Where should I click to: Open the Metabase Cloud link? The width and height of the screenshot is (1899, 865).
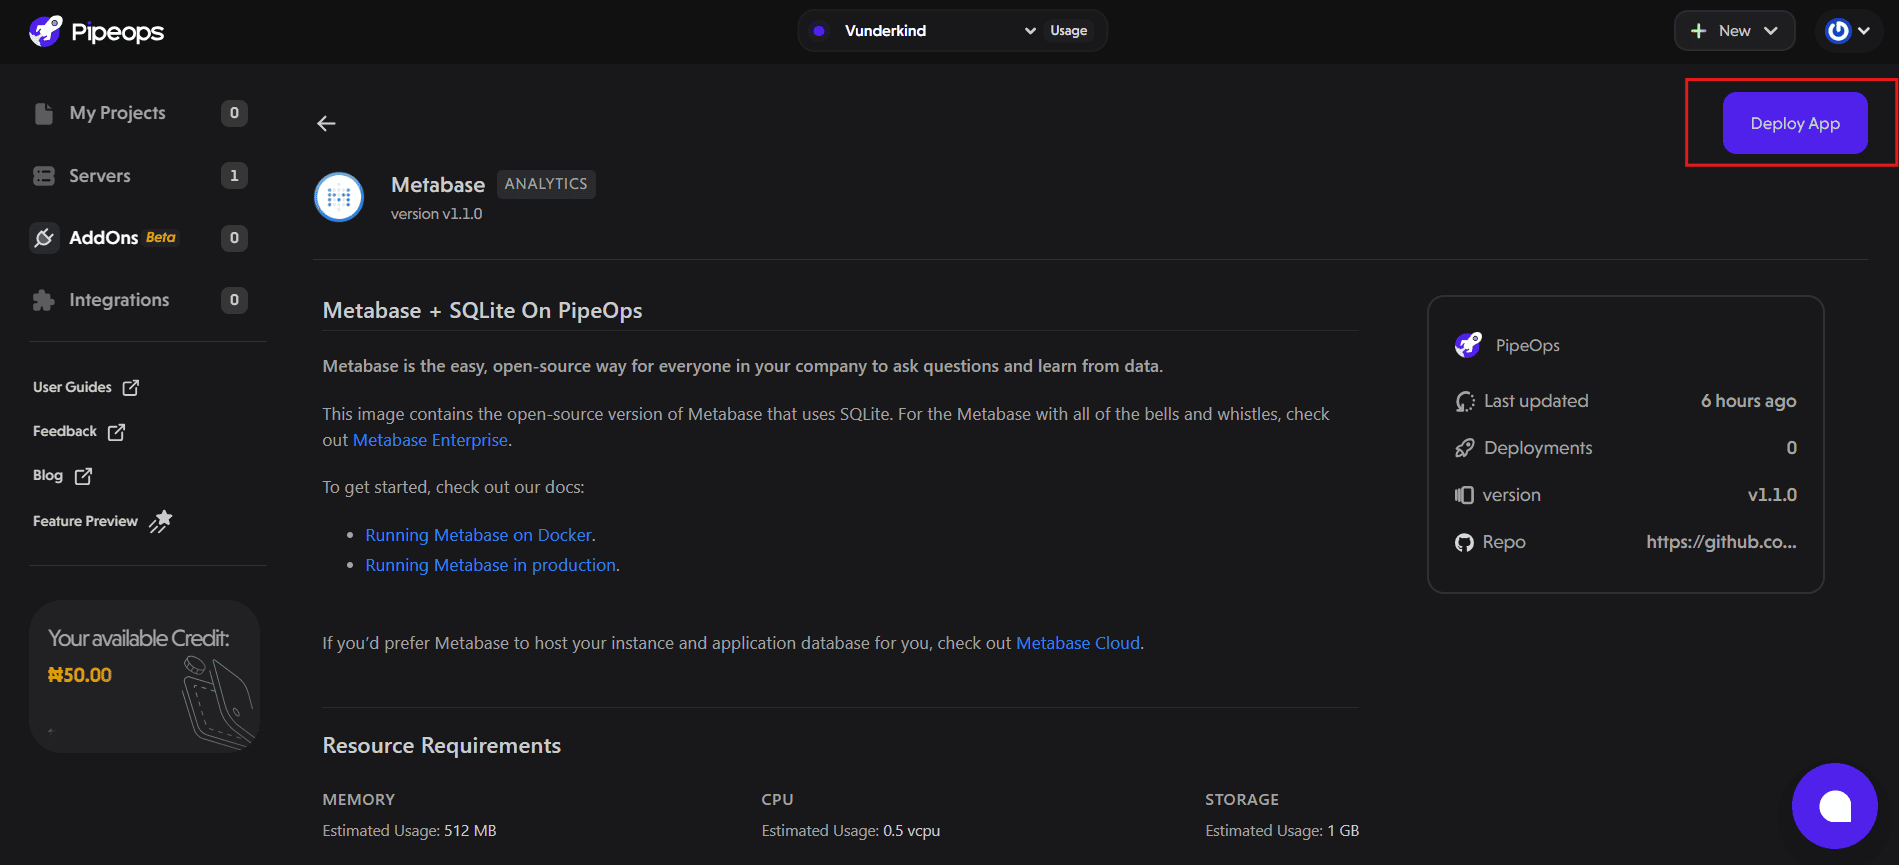point(1078,643)
